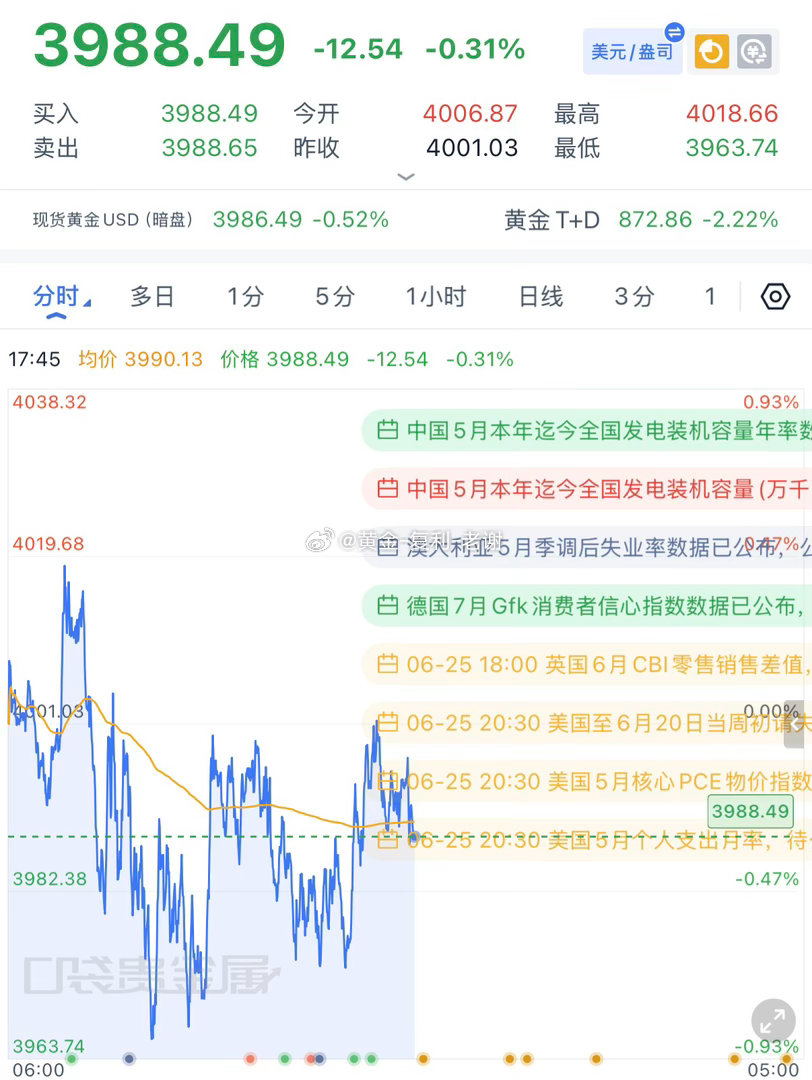Tap the large 3988.49 price
Image resolution: width=812 pixels, height=1080 pixels.
point(160,45)
